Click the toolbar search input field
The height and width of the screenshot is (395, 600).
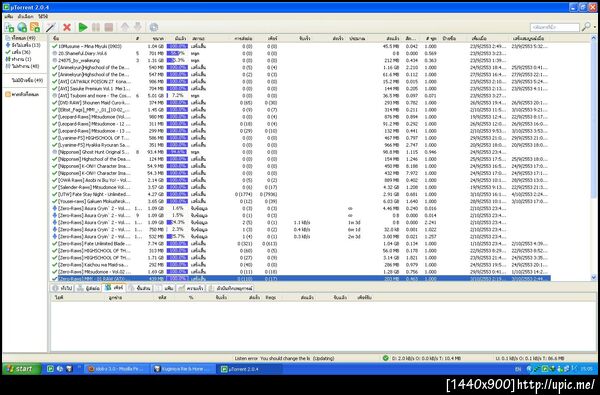click(x=555, y=27)
